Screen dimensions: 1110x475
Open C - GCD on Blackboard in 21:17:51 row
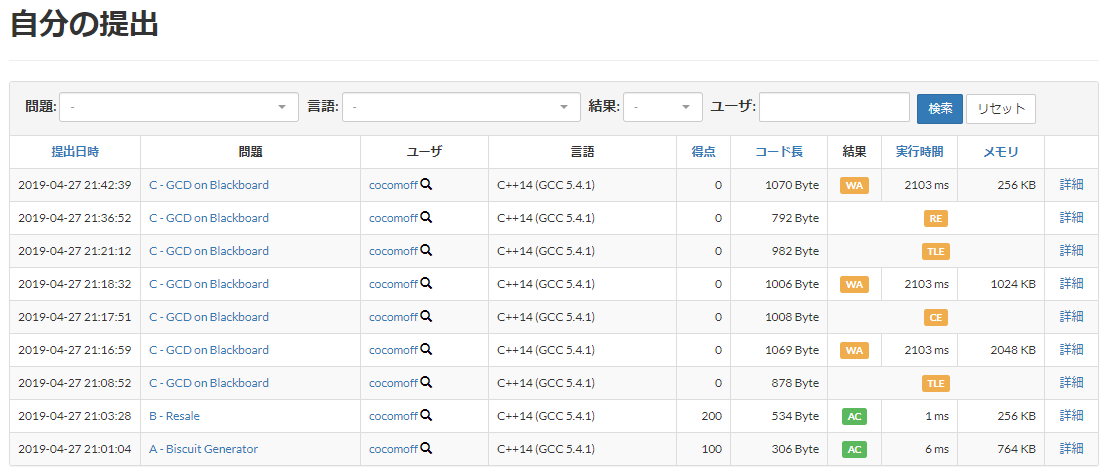click(209, 316)
